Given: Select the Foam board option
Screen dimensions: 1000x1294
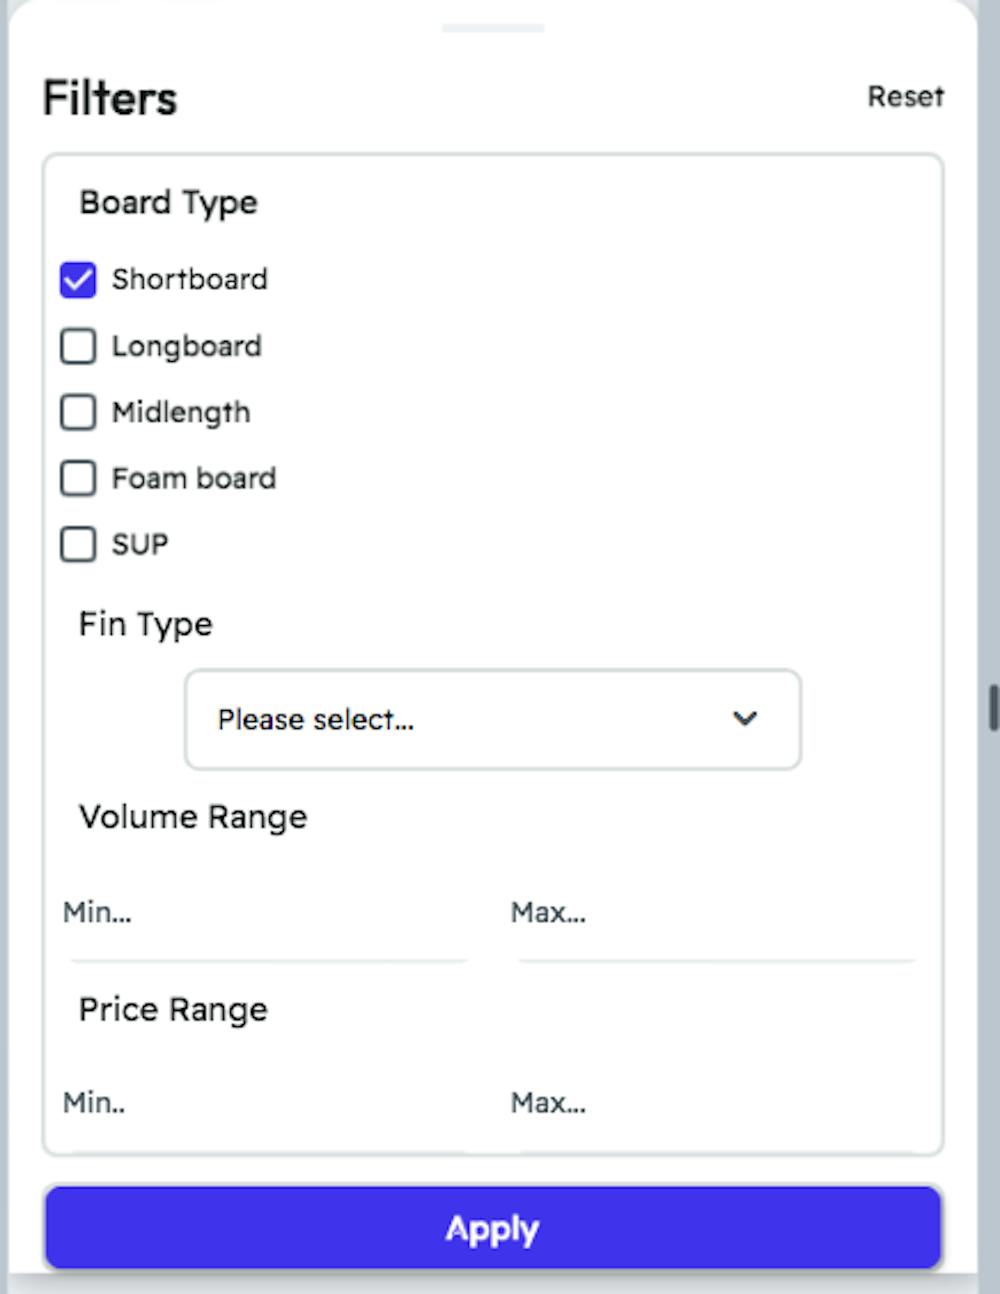Looking at the screenshot, I should (78, 478).
